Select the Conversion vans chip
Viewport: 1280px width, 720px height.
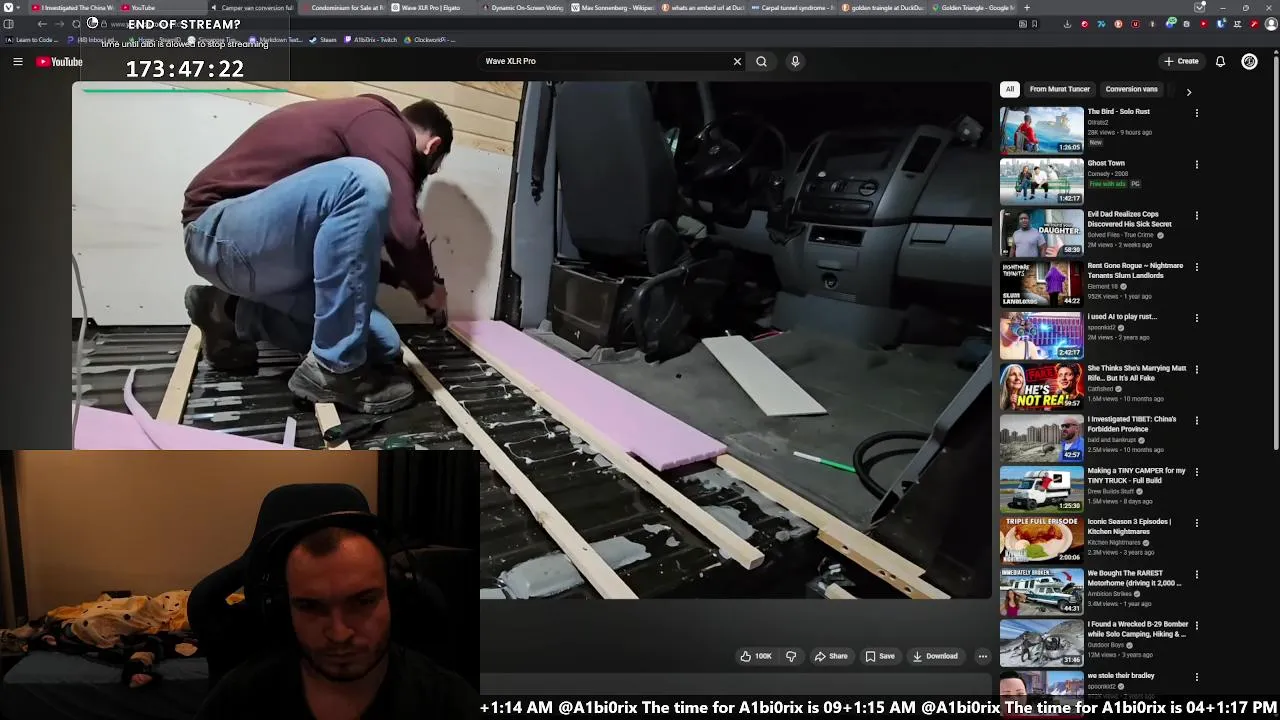(1131, 89)
